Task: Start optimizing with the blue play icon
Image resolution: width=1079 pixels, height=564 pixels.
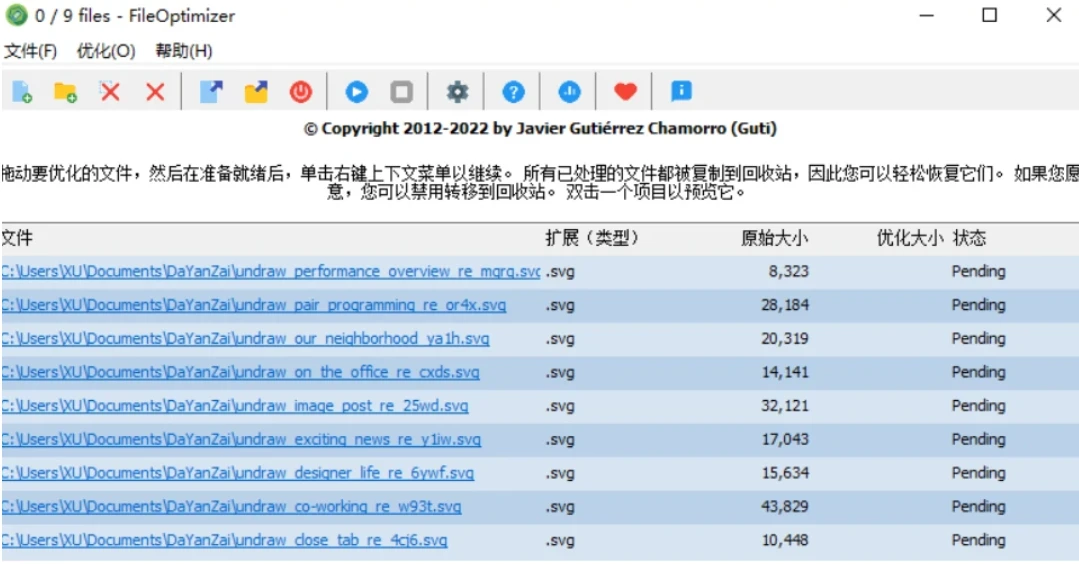Action: [357, 92]
